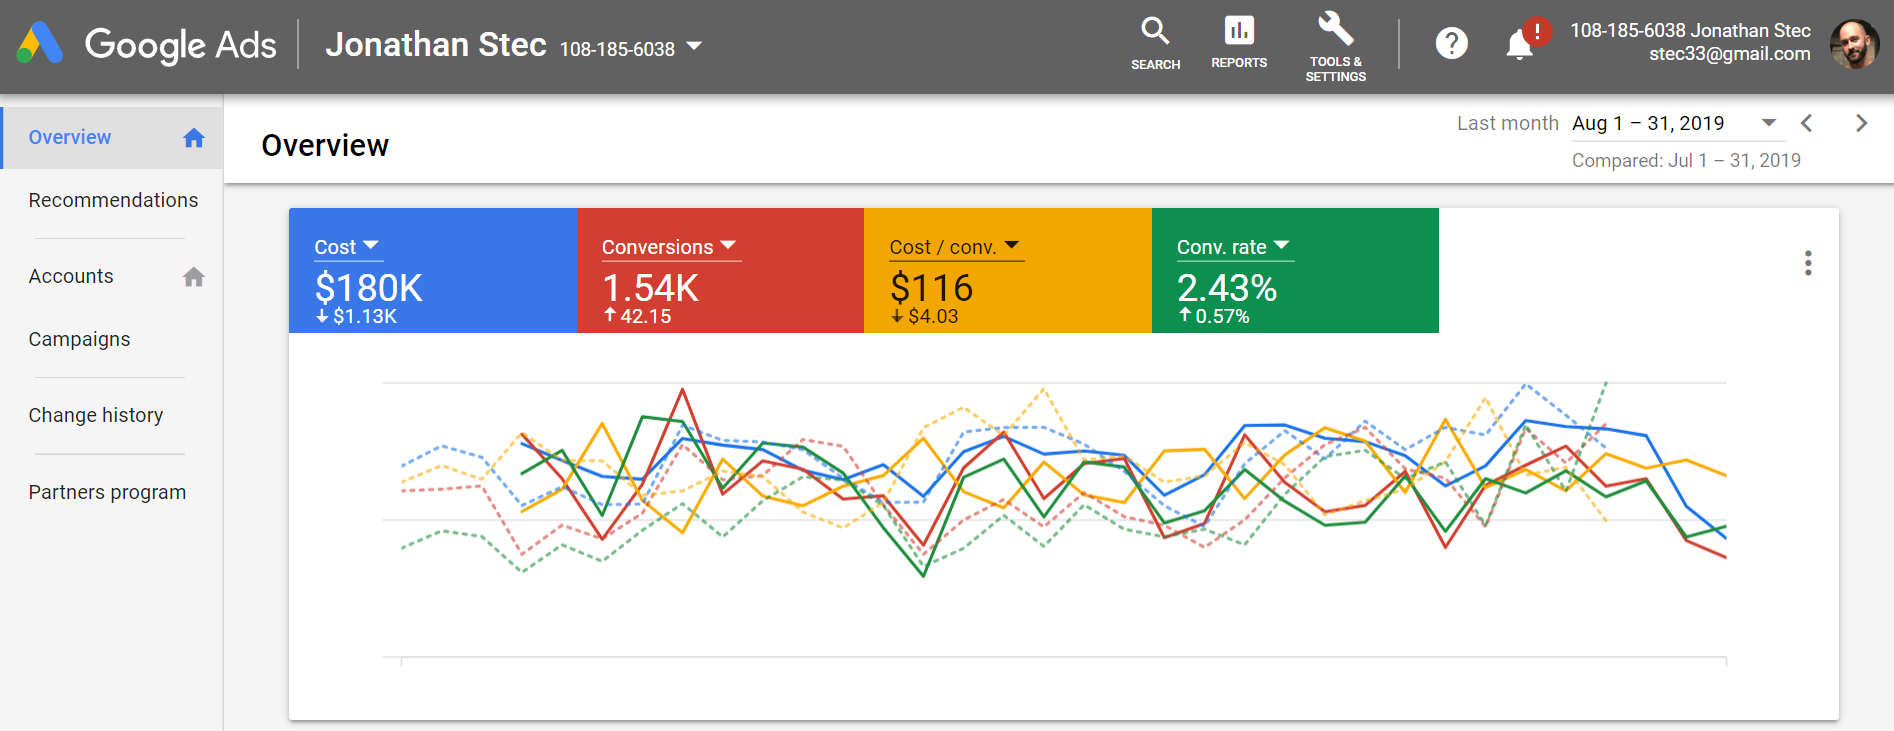Go to next date period
The image size is (1894, 731).
(1861, 123)
